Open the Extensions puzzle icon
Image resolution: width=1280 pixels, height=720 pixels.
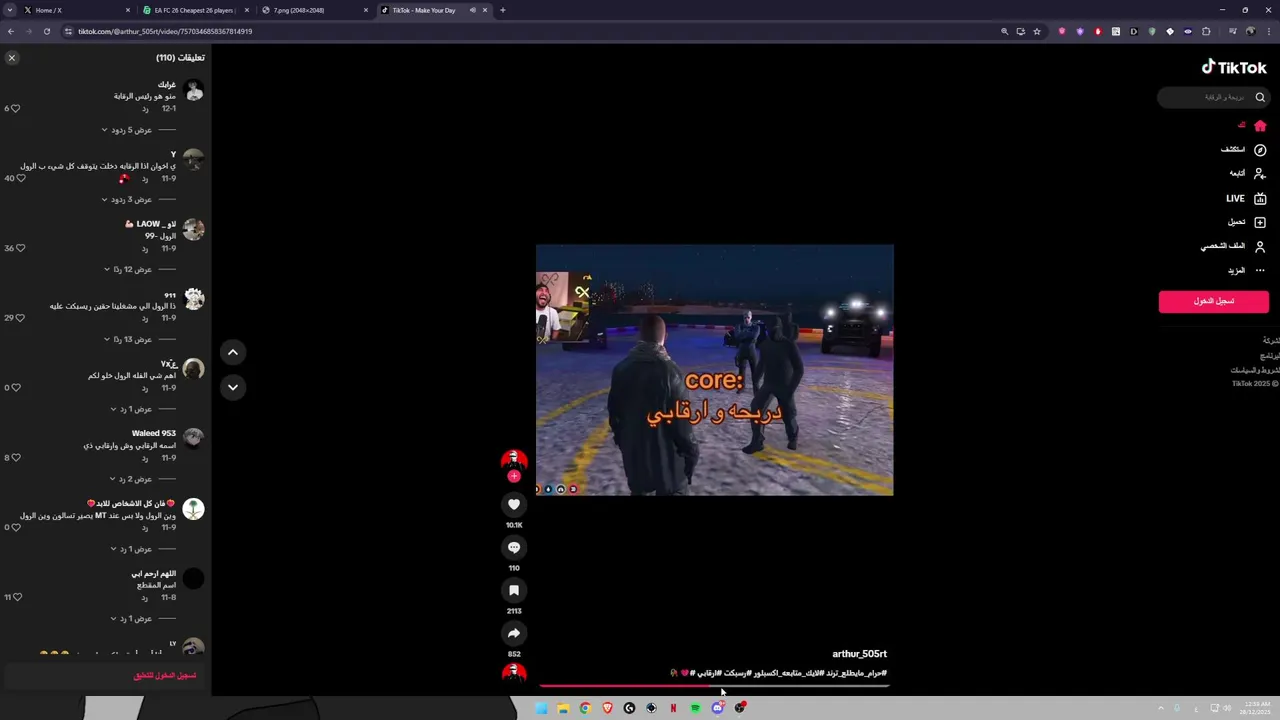pyautogui.click(x=1206, y=31)
